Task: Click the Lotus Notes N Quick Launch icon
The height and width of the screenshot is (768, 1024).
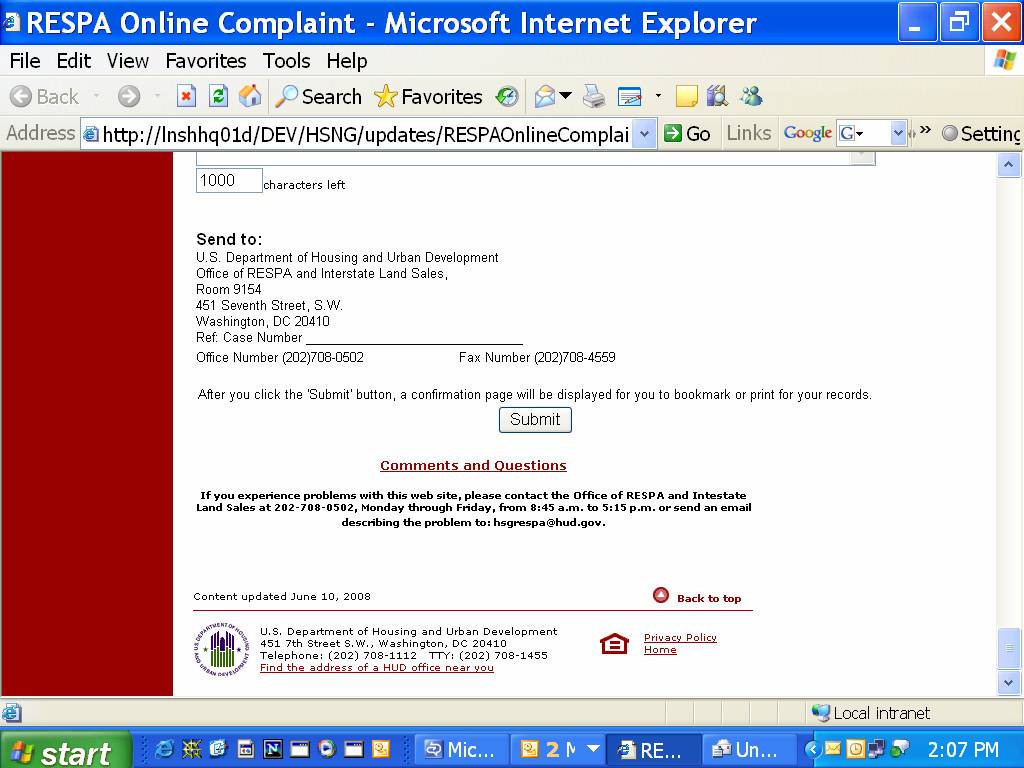Action: (272, 749)
